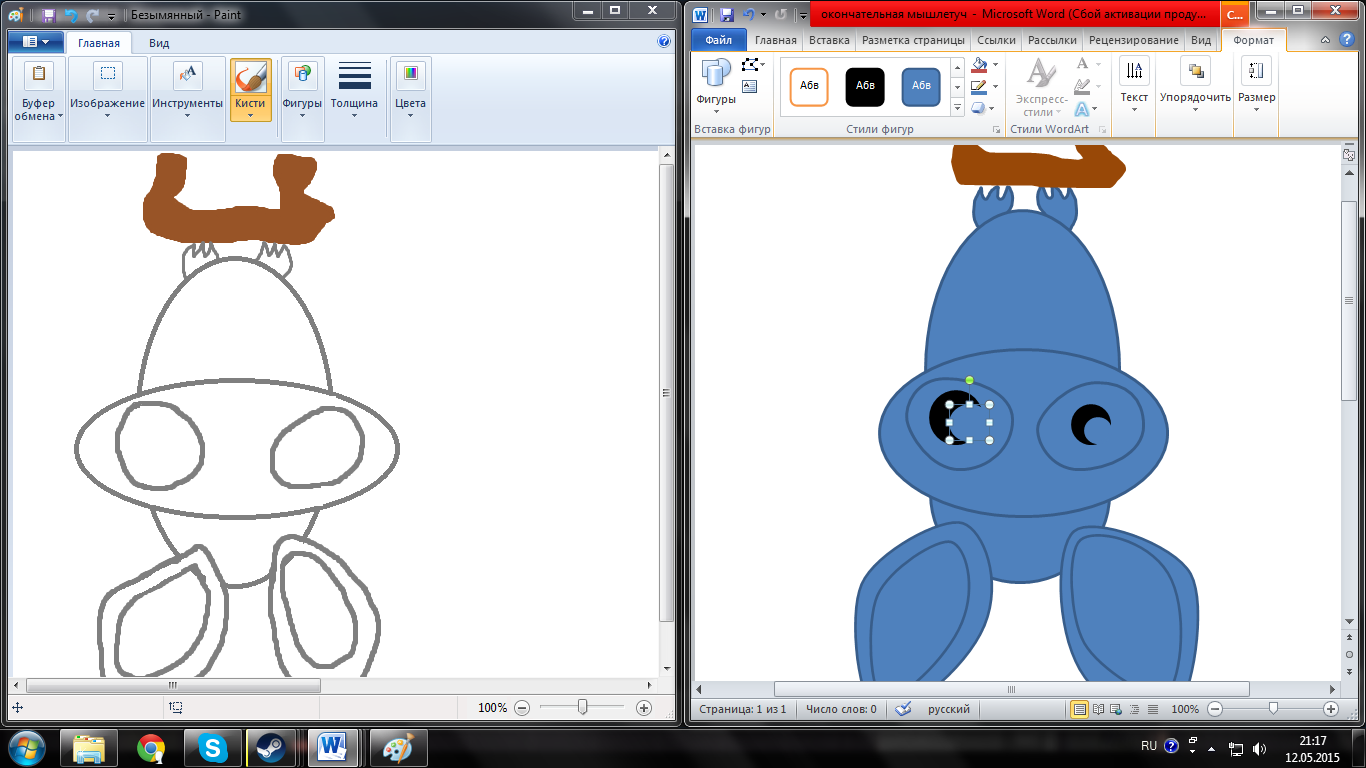This screenshot has height=768, width=1366.
Task: Open the Формат drawing tools tab
Action: tap(1253, 40)
